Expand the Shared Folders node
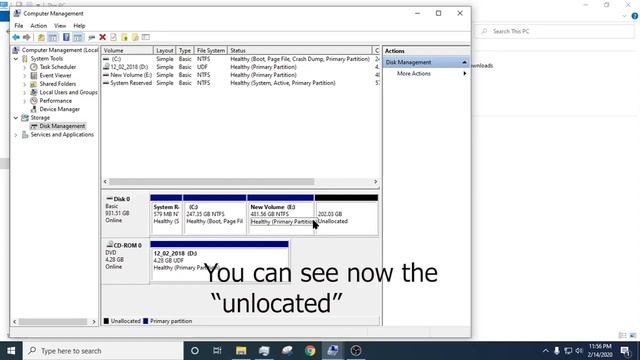This screenshot has width=640, height=360. click(24, 84)
